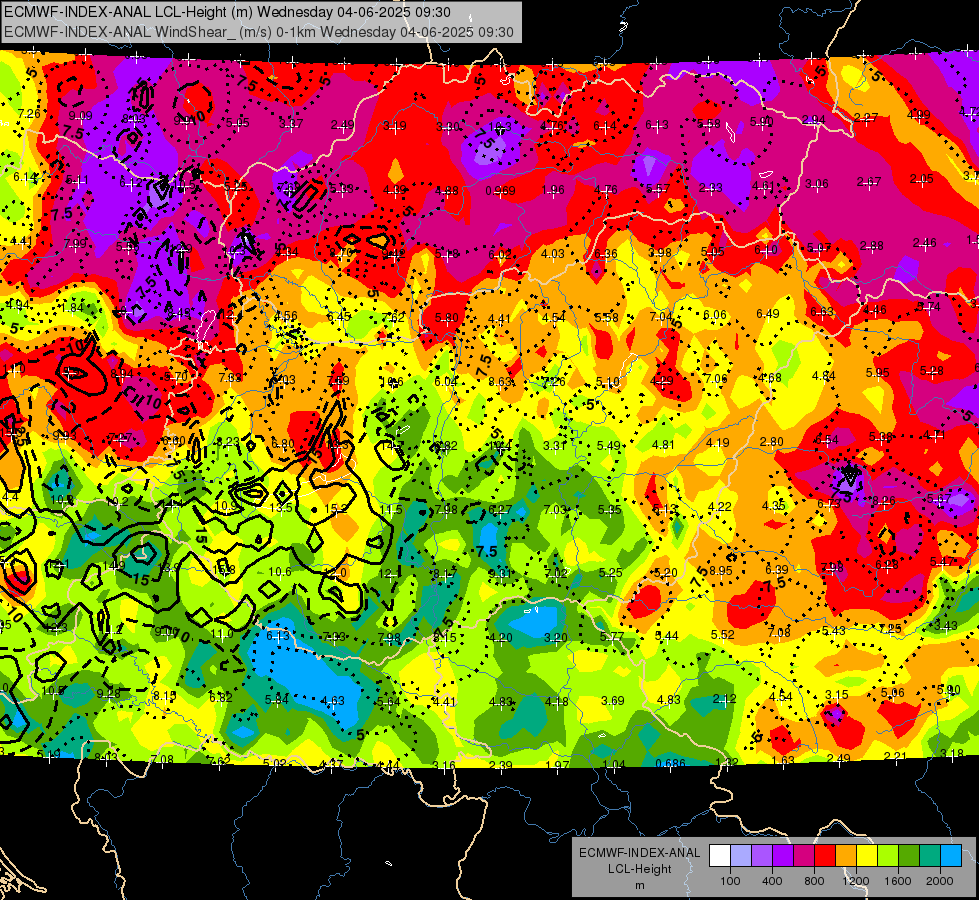Click the grid point value '8.95'
This screenshot has height=900, width=979.
tap(721, 570)
